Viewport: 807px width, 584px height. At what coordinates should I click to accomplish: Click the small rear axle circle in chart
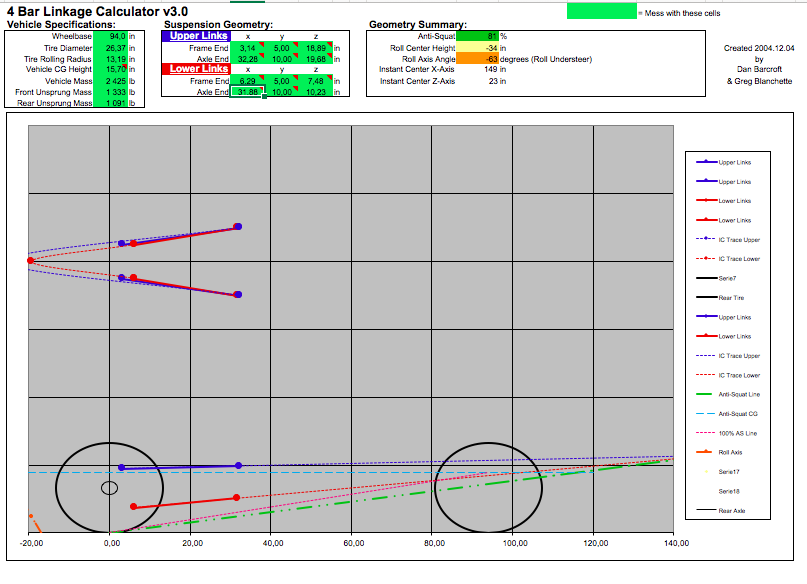109,488
